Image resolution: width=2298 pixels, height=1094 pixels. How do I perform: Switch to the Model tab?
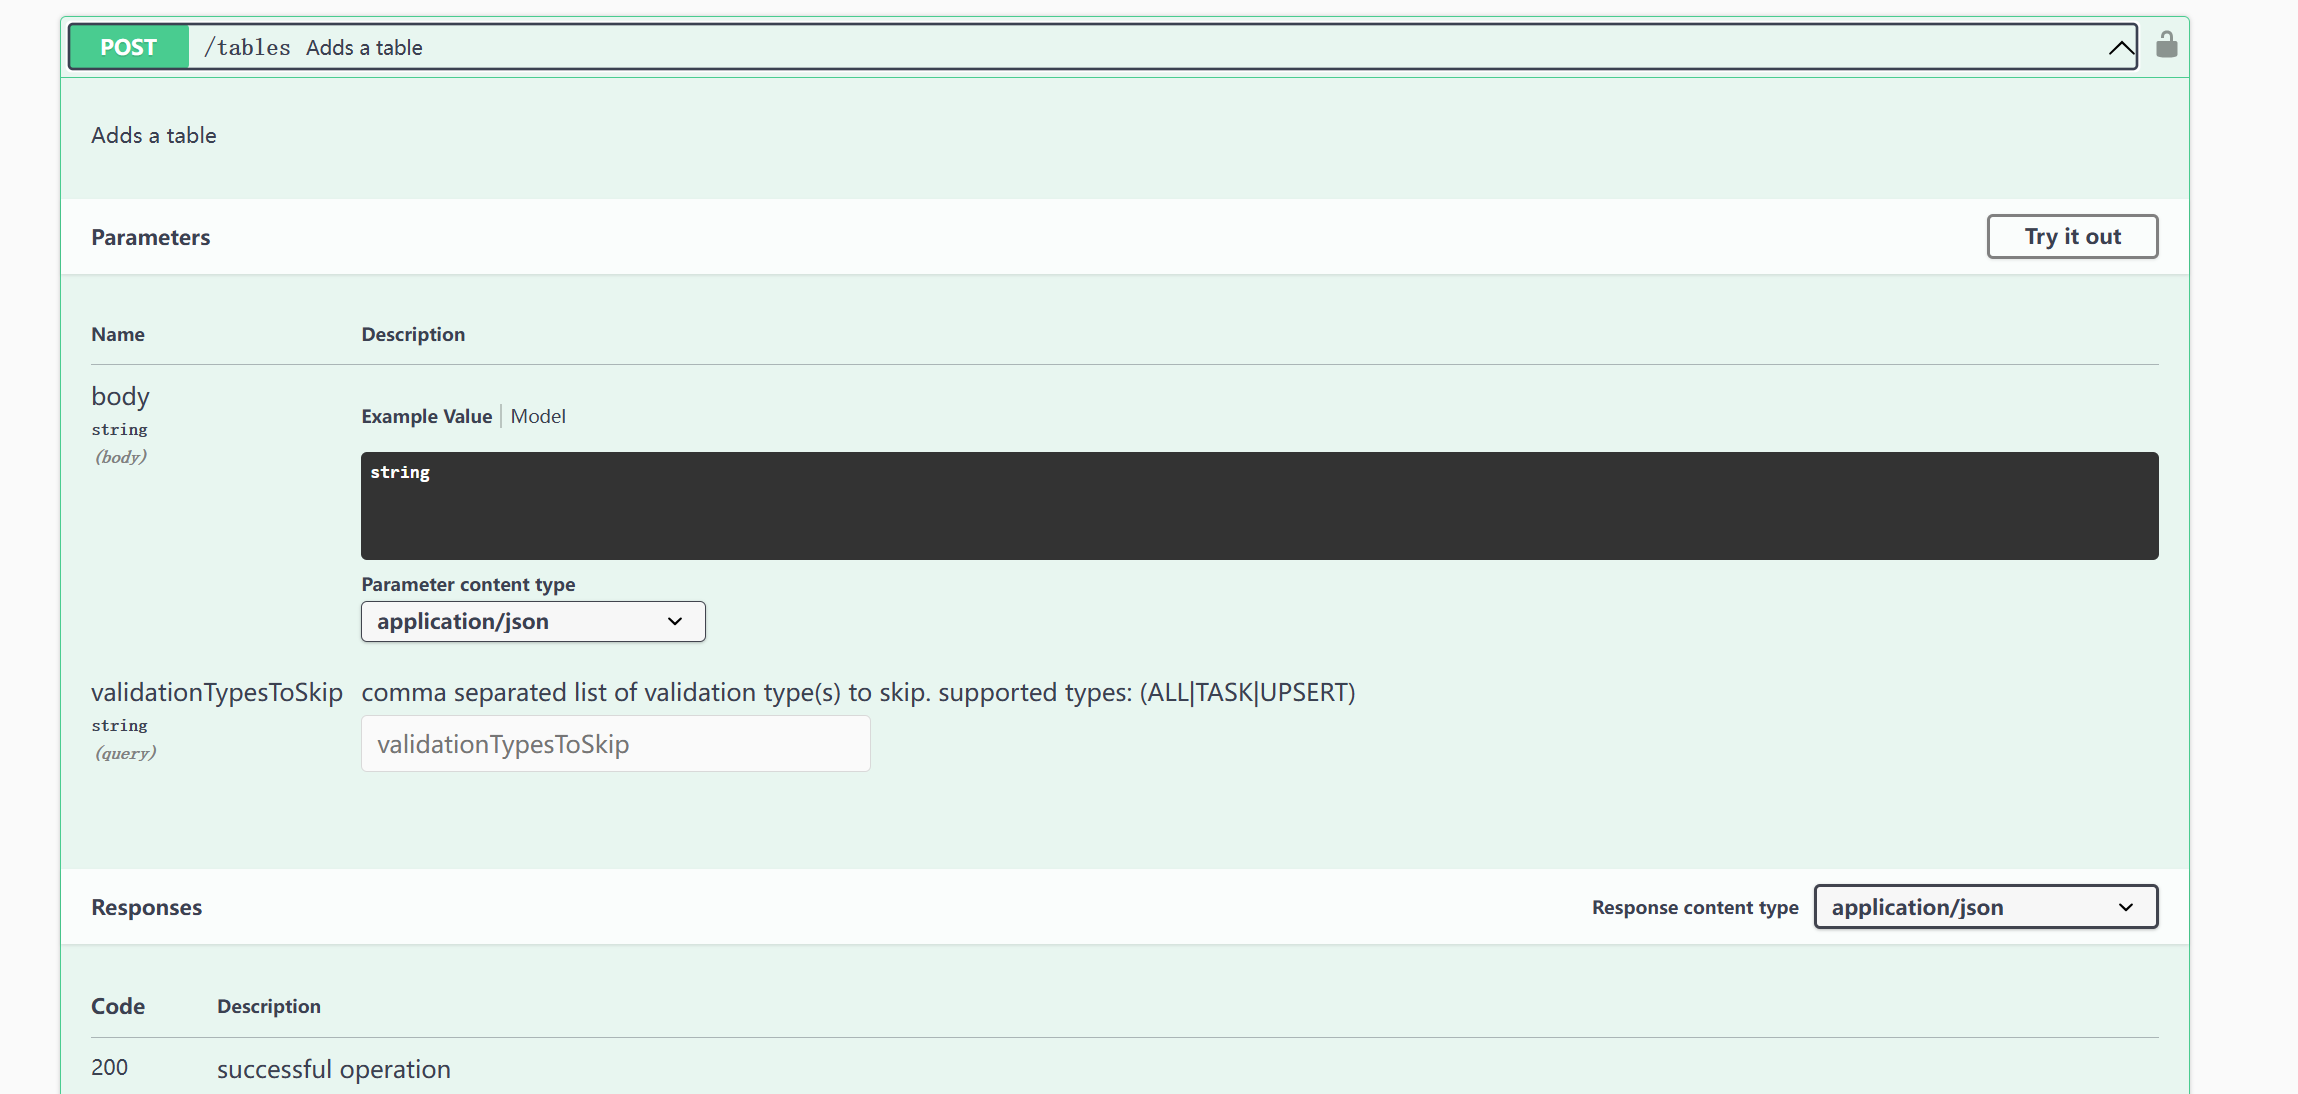(538, 416)
